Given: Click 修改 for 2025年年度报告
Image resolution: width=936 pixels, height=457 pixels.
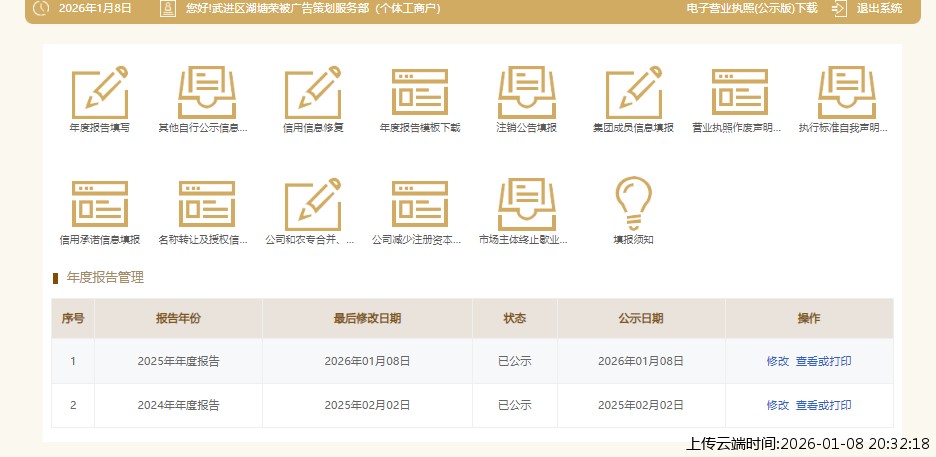Looking at the screenshot, I should click(777, 361).
